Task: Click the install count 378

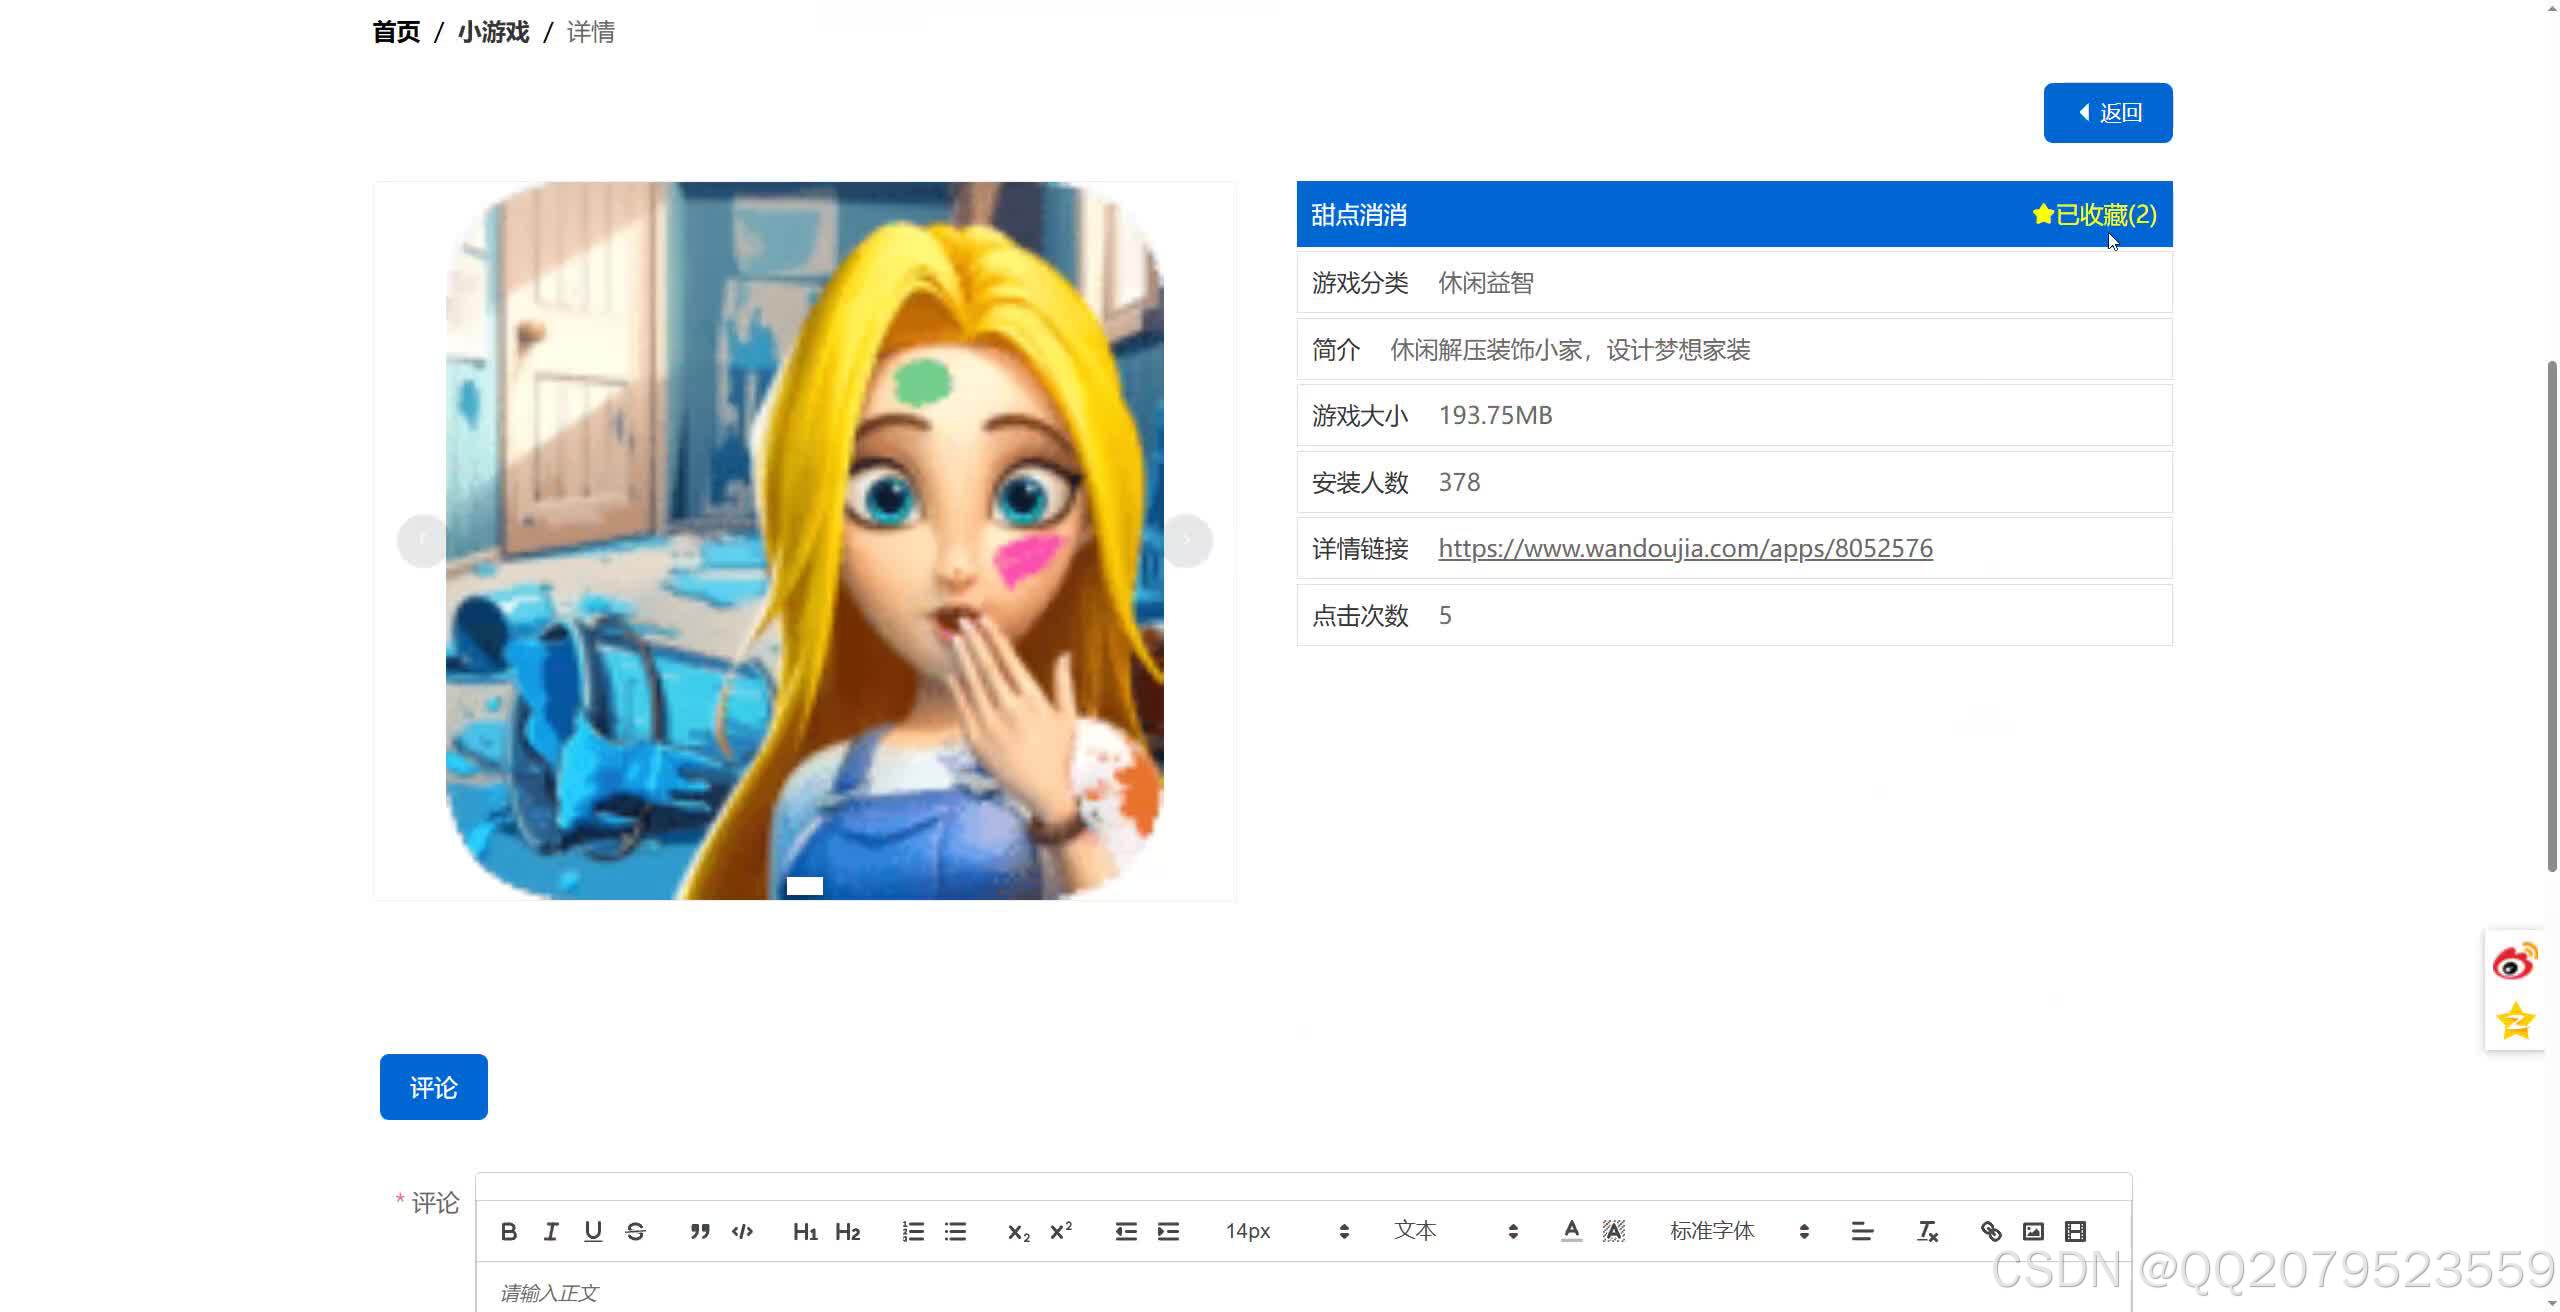Action: [1459, 482]
